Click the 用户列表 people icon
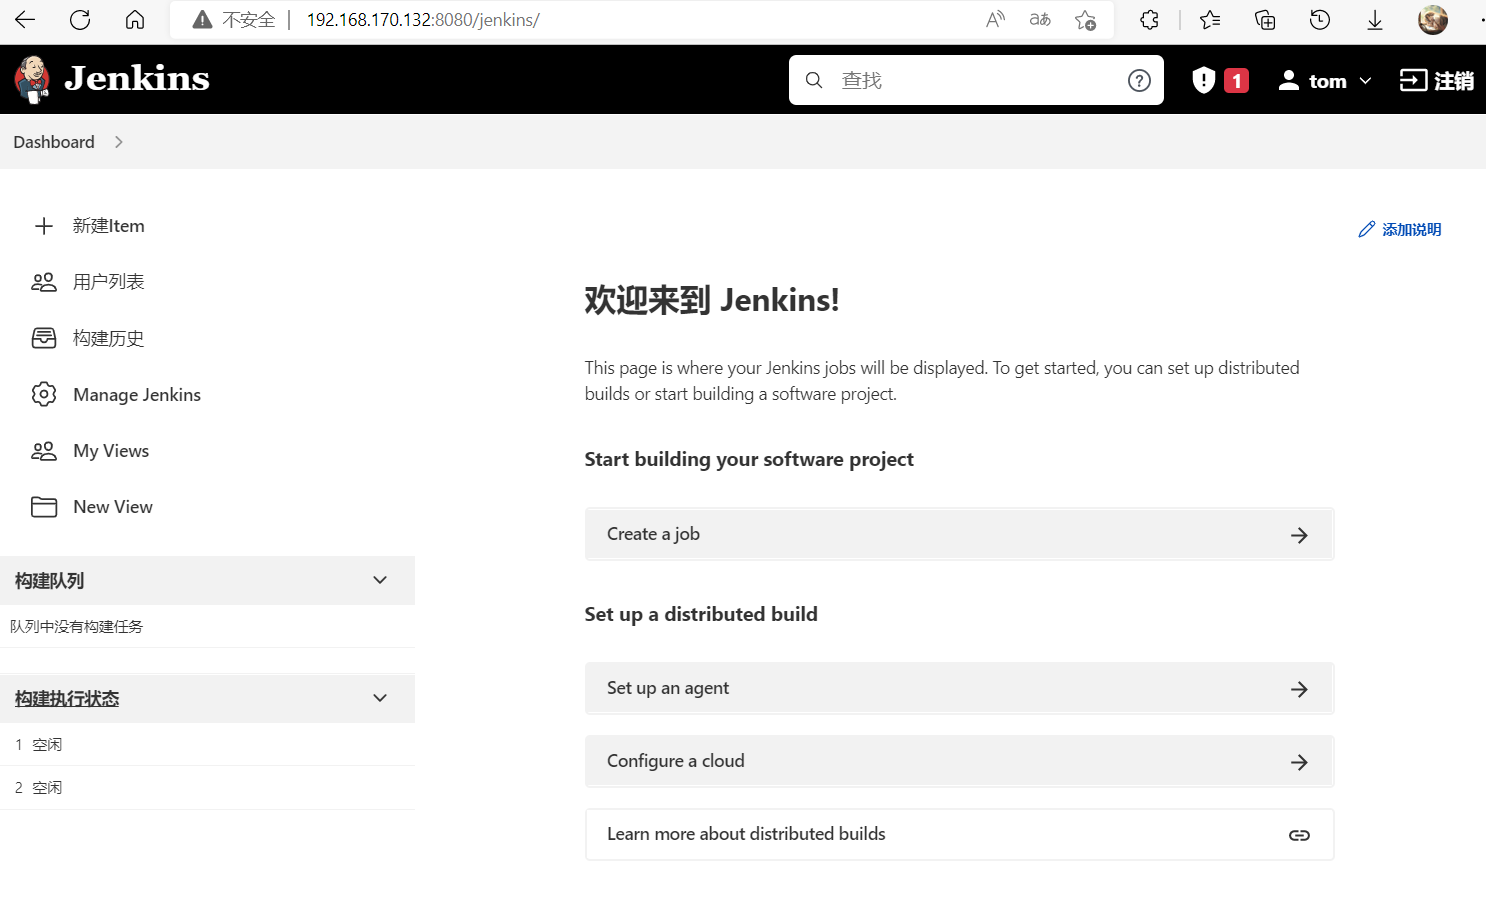The image size is (1486, 904). 44,282
